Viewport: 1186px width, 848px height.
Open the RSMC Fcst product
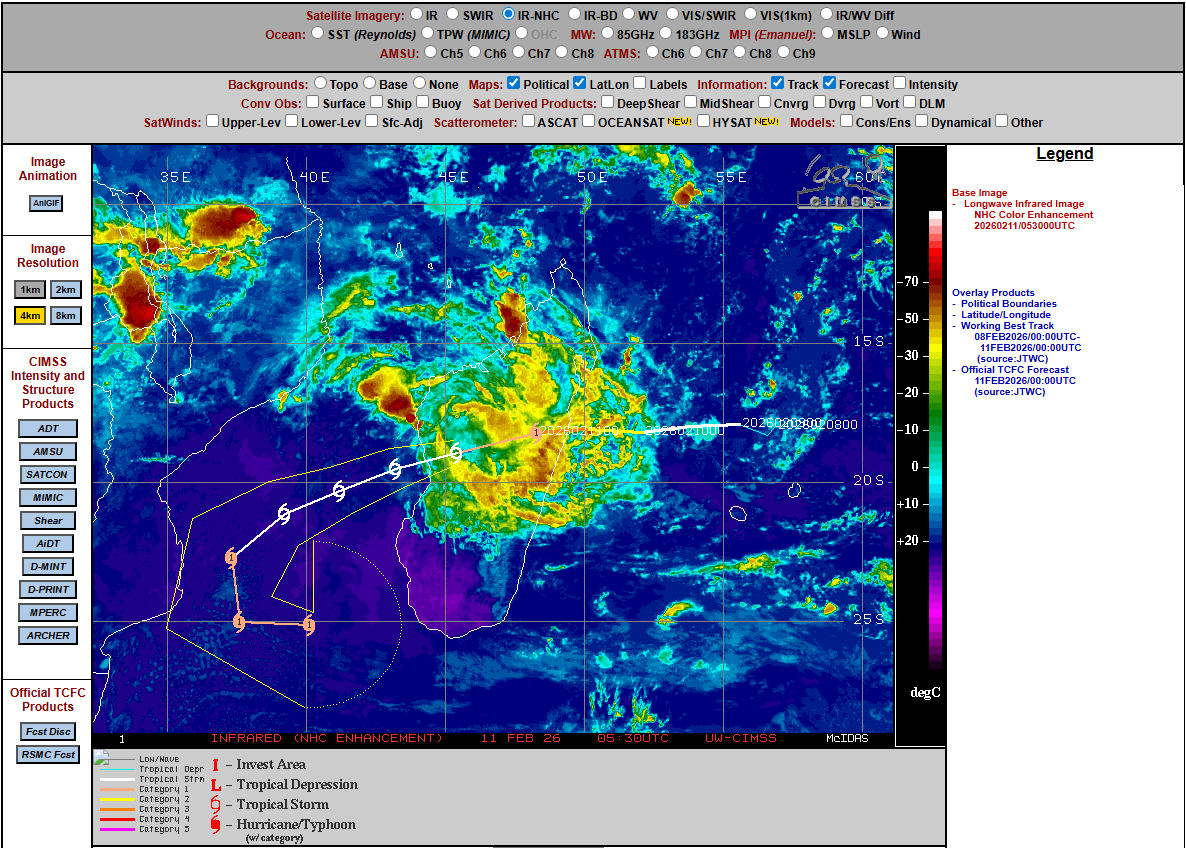(x=47, y=755)
